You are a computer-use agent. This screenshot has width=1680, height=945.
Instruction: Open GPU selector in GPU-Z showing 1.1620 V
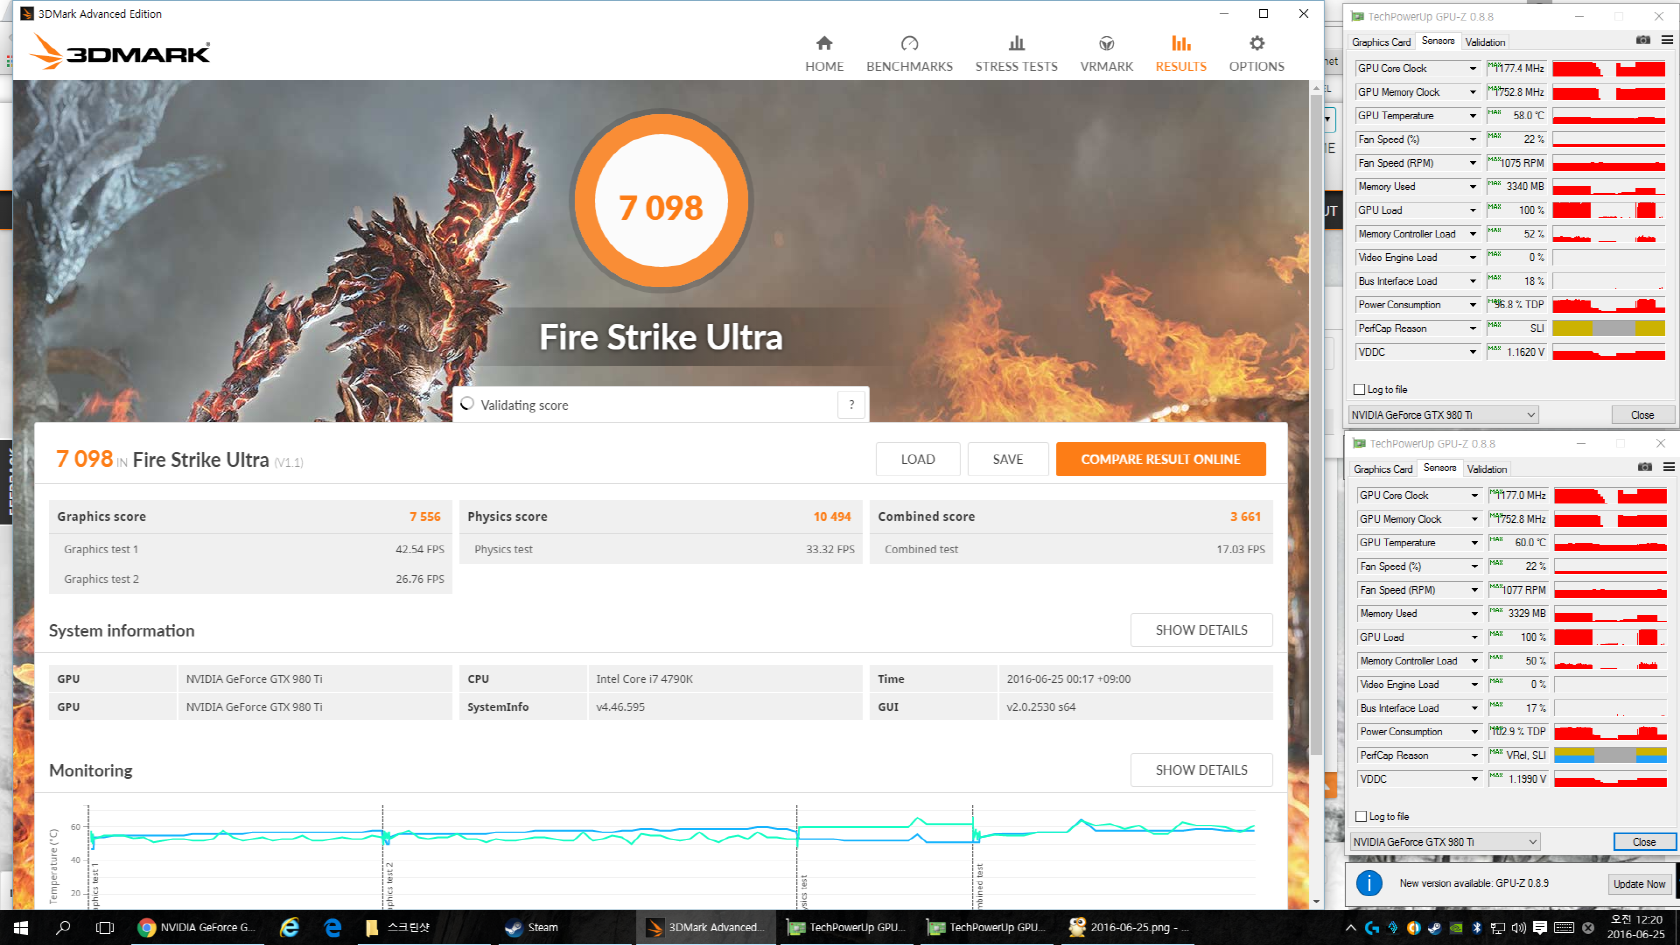tap(1443, 415)
